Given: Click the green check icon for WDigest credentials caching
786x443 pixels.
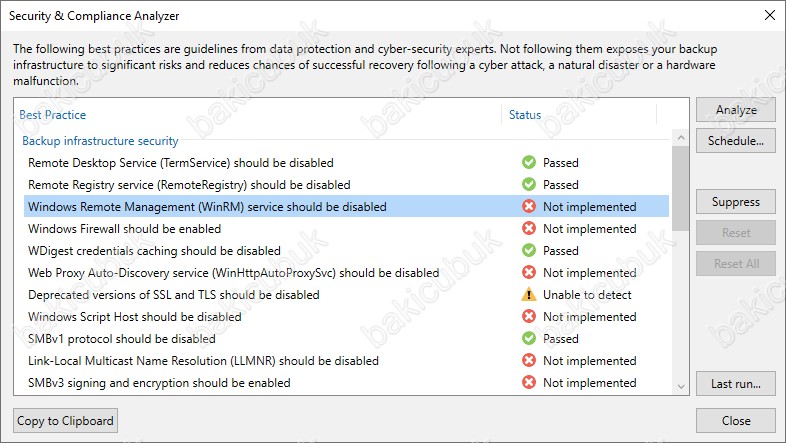Looking at the screenshot, I should 528,251.
